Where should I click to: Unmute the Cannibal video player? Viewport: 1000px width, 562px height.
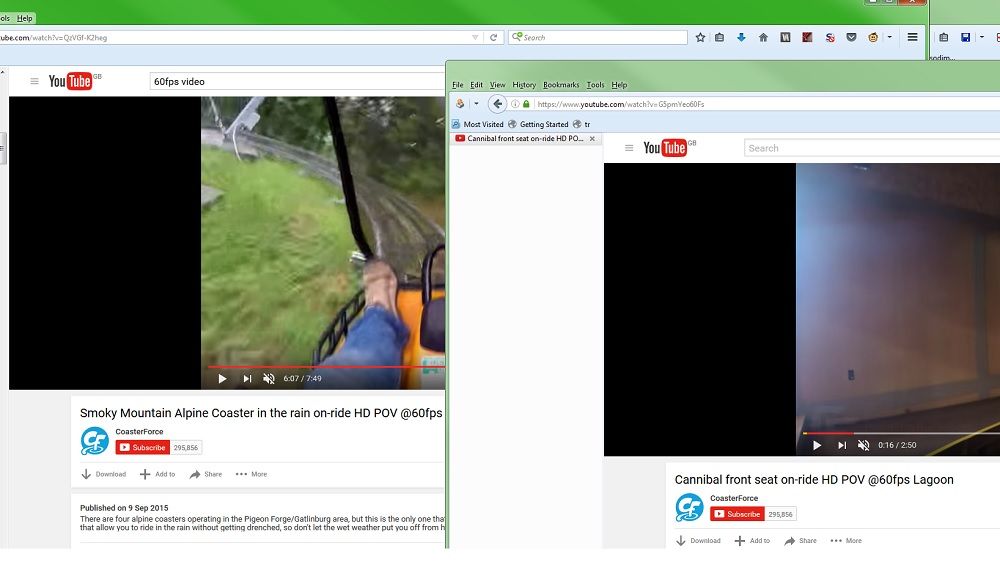pyautogui.click(x=864, y=445)
